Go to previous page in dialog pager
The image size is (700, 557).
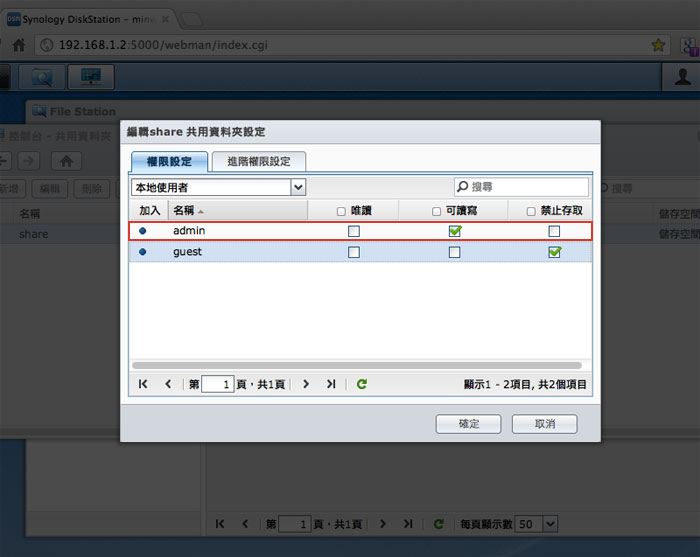click(x=168, y=384)
